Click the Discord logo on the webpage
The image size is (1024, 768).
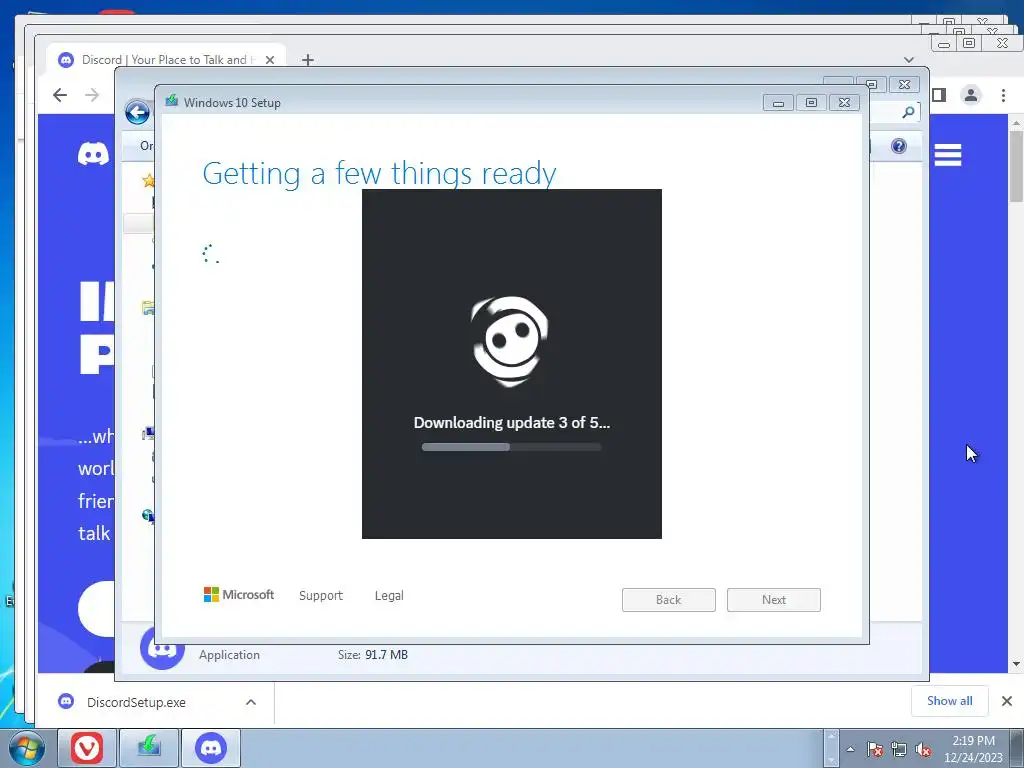(x=93, y=154)
